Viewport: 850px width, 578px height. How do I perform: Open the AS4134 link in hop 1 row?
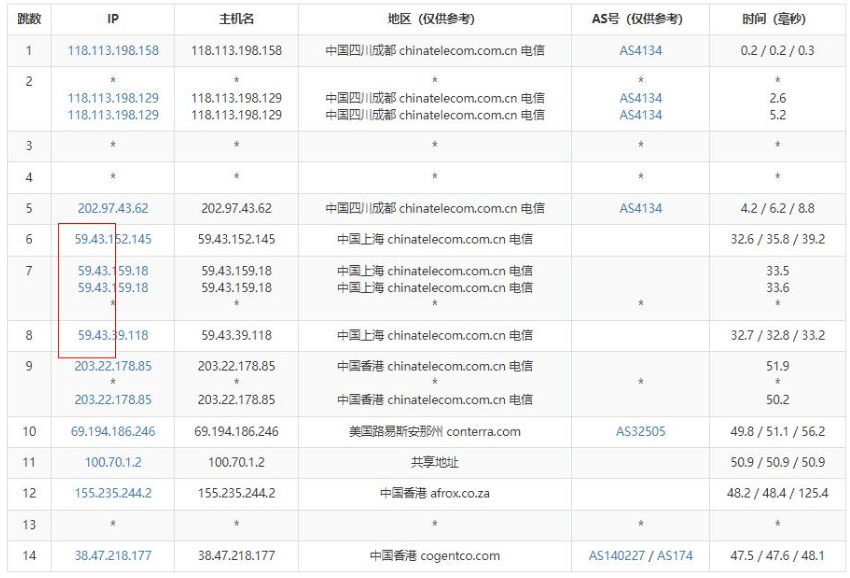[640, 50]
